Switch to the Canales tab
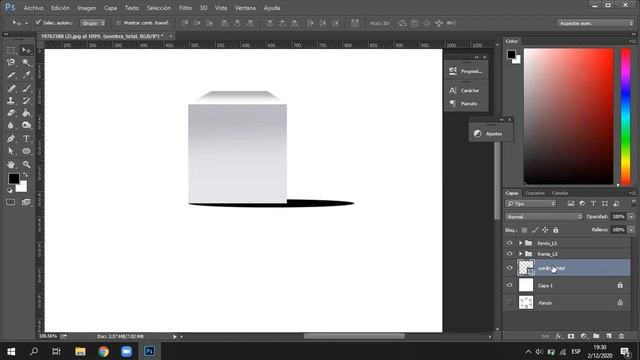Image resolution: width=640 pixels, height=360 pixels. [x=560, y=193]
